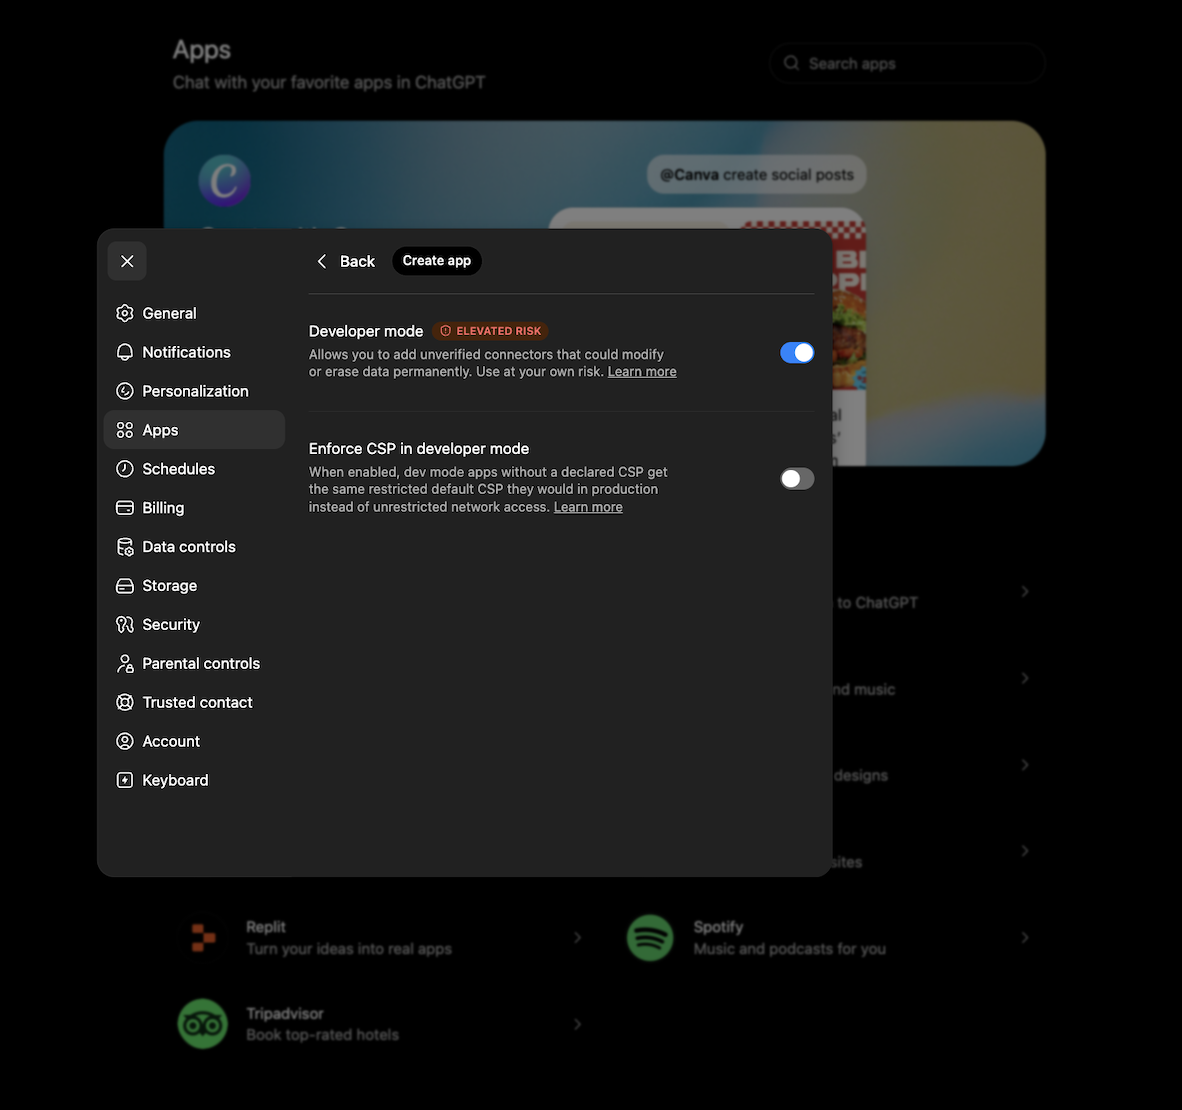The image size is (1182, 1110).
Task: Click the Parental controls person icon
Action: point(124,664)
